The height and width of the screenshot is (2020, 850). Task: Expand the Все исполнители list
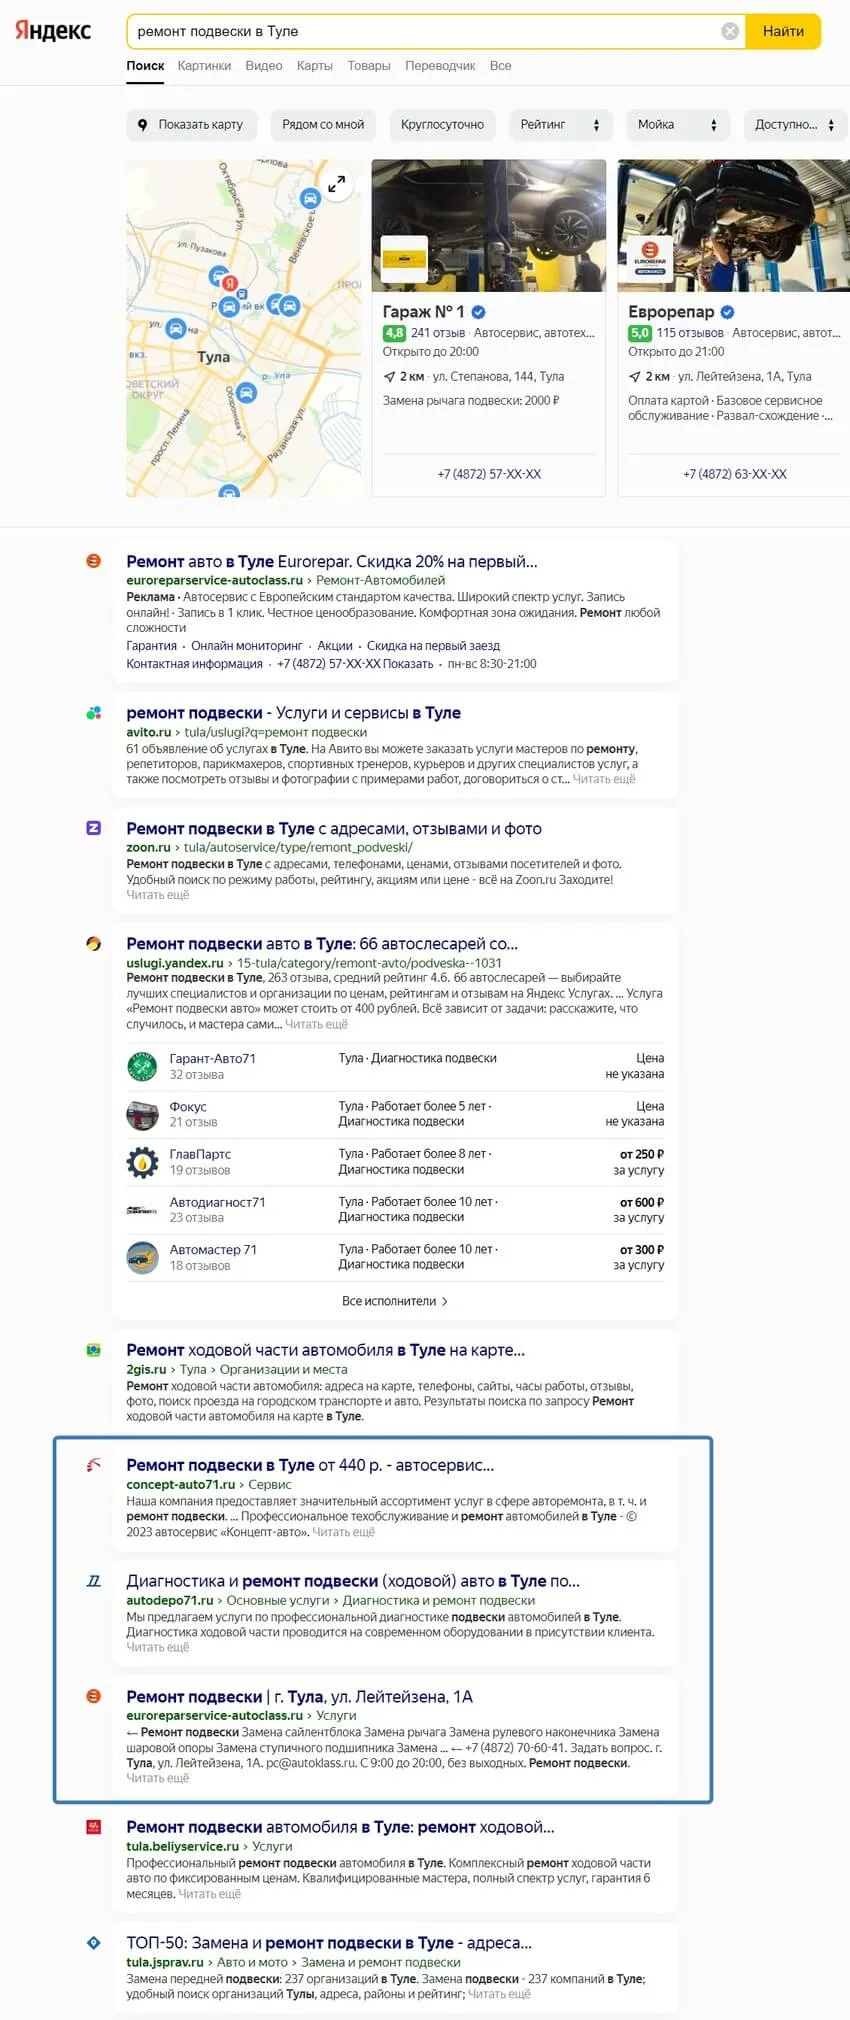[x=394, y=1301]
